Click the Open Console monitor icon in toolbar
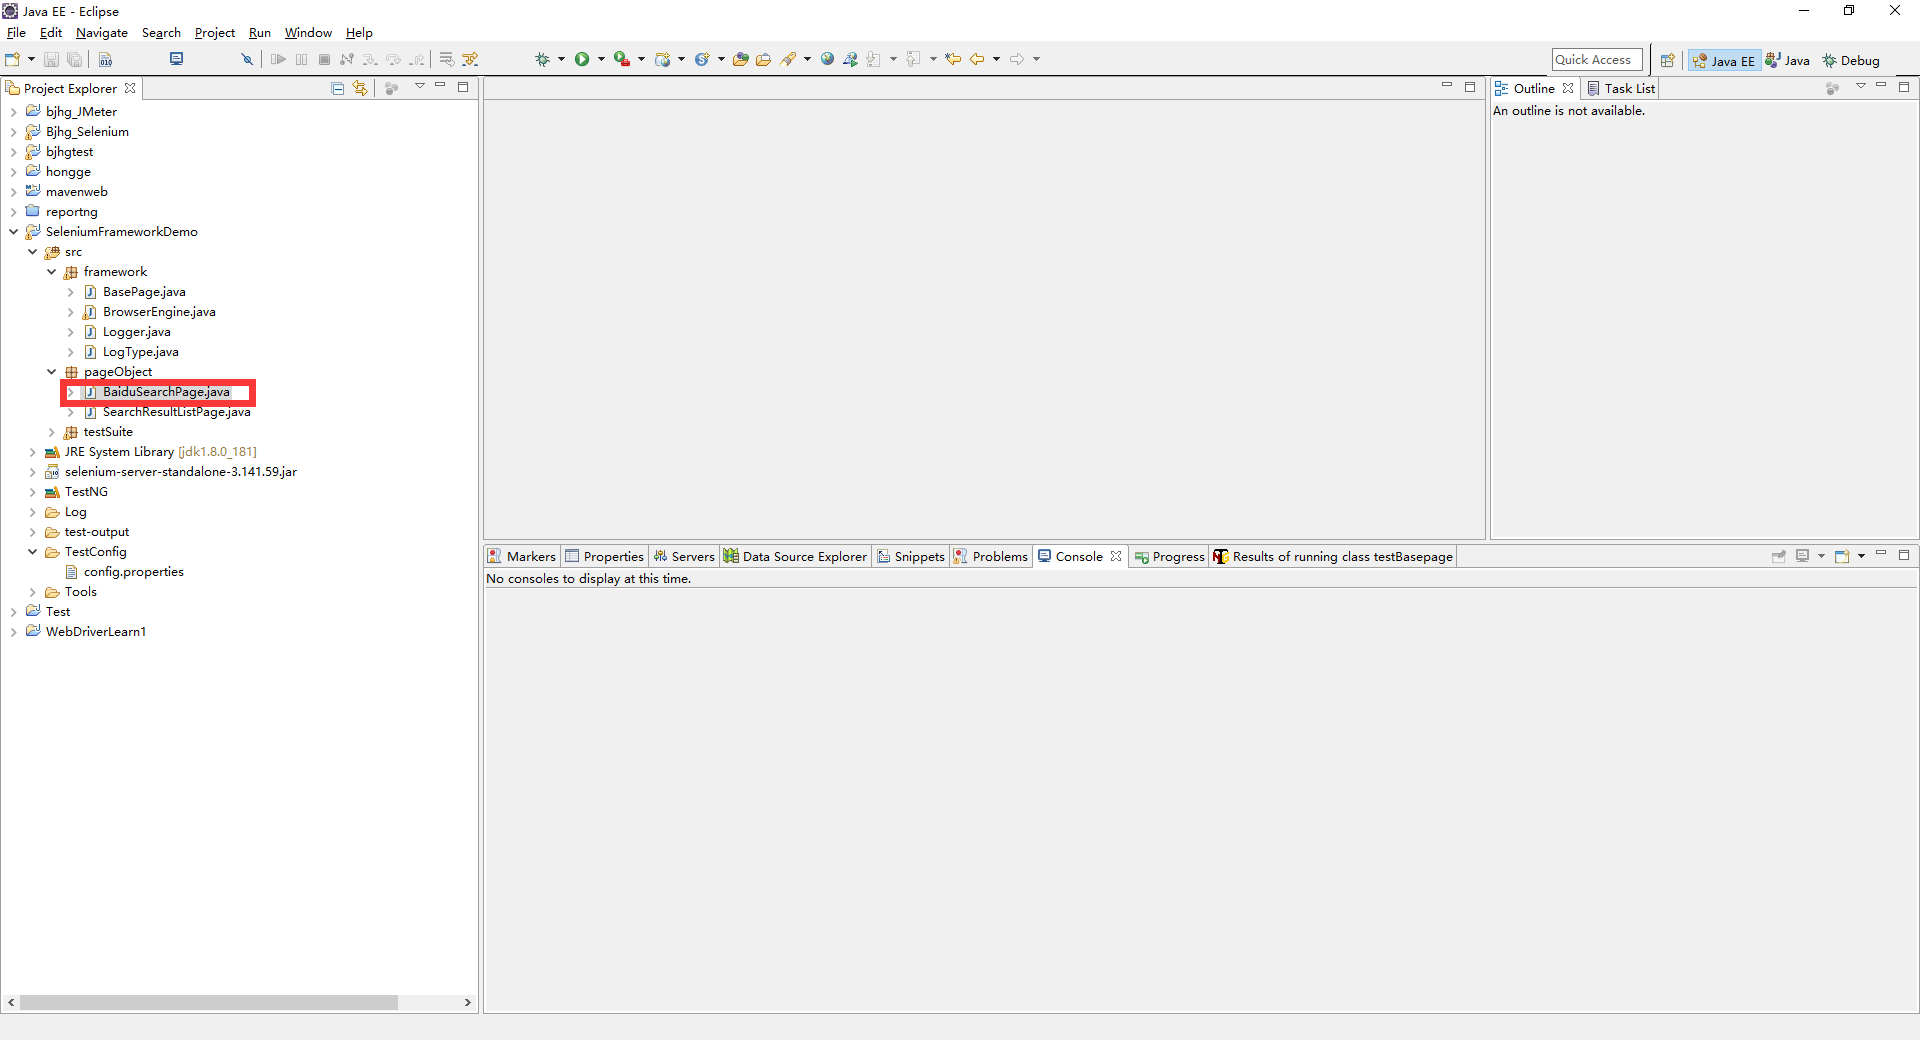Viewport: 1920px width, 1040px height. (x=176, y=59)
